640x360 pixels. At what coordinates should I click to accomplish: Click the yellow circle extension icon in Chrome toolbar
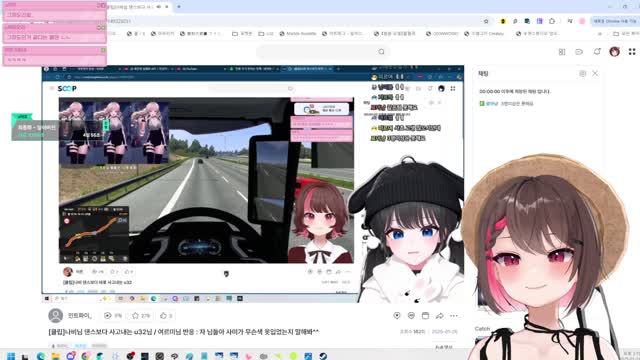pos(503,21)
